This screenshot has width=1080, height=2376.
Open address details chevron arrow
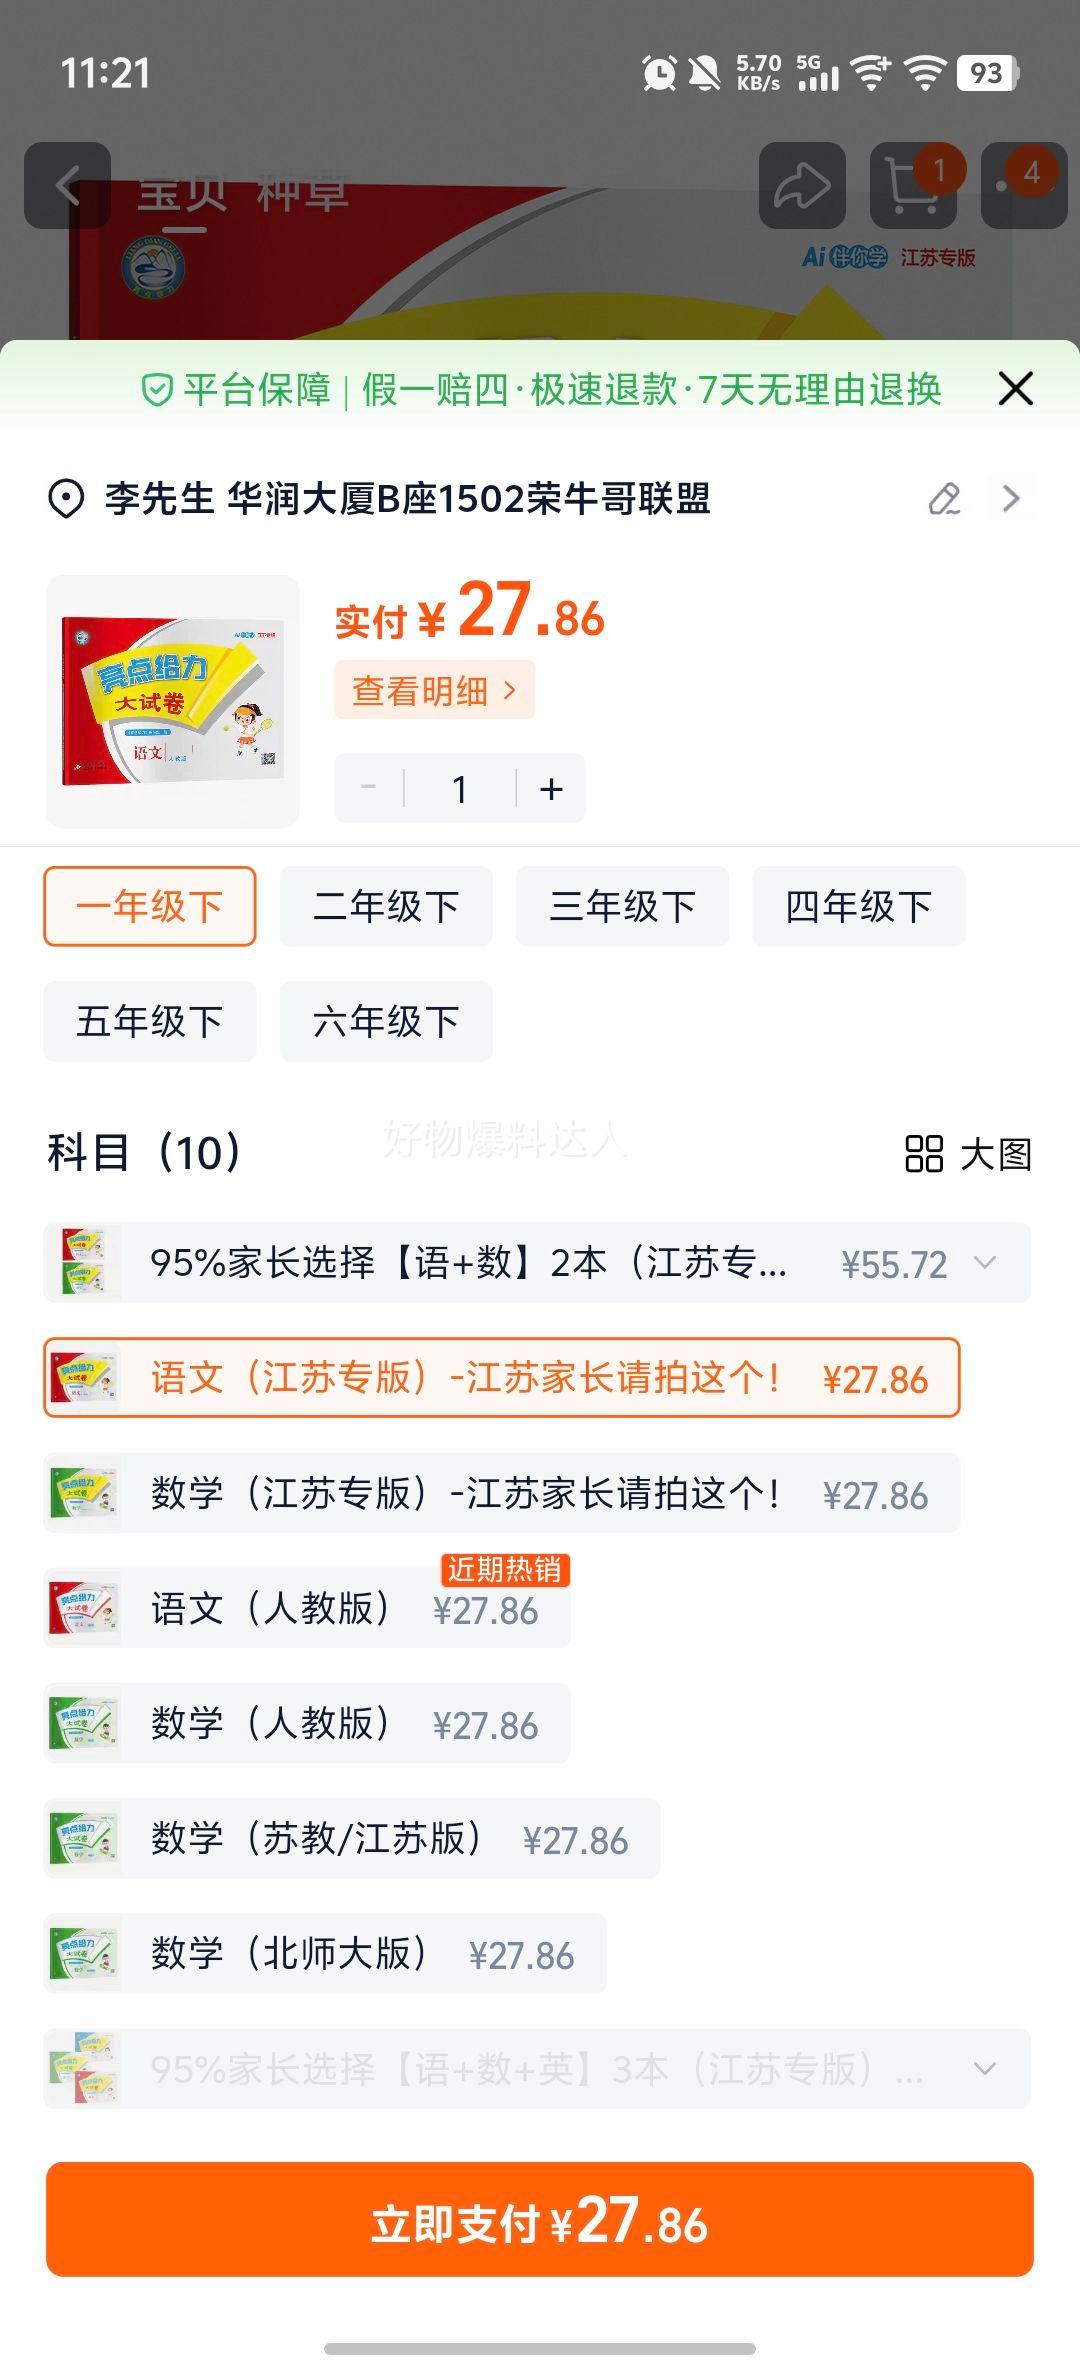pyautogui.click(x=1011, y=498)
